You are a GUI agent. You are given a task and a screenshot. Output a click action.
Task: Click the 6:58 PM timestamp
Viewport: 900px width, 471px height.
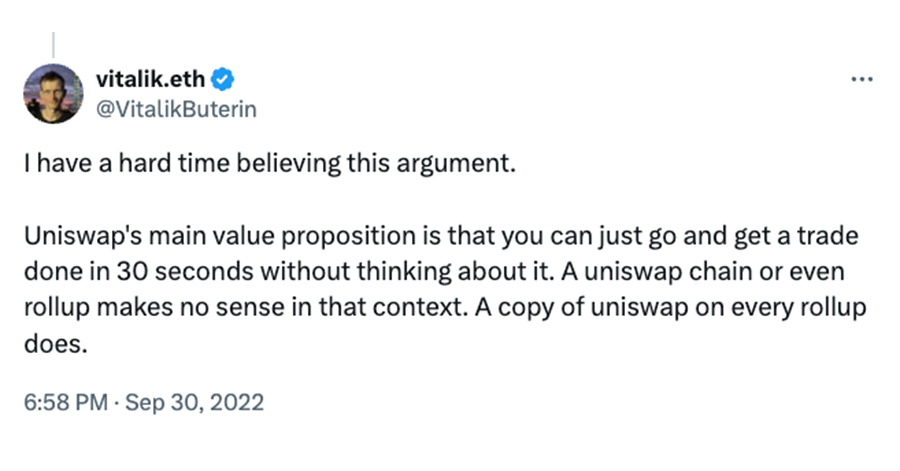(x=65, y=402)
